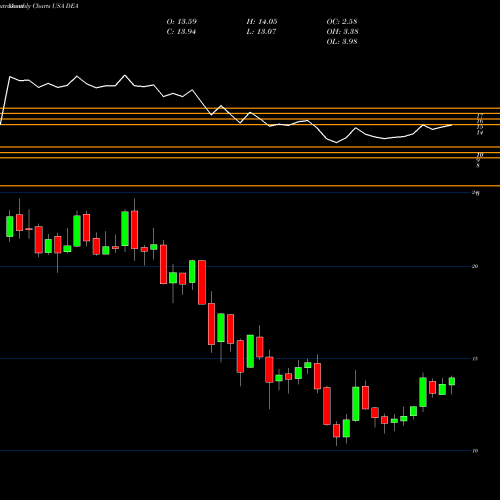
Task: Click the 'L: 13.07' low value
Action: [x=261, y=32]
